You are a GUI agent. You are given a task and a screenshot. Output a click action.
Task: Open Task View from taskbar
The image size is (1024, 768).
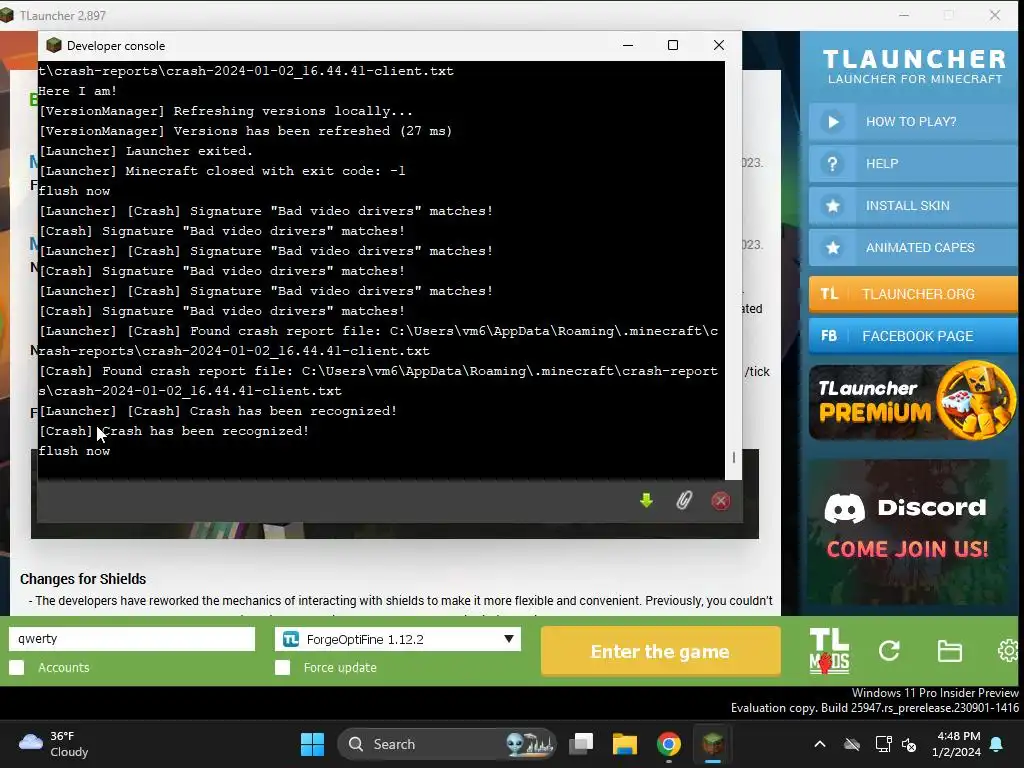coord(581,744)
